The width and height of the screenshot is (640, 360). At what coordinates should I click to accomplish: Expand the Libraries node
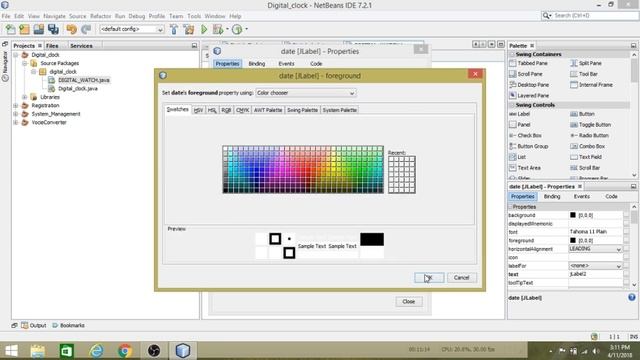click(x=25, y=97)
